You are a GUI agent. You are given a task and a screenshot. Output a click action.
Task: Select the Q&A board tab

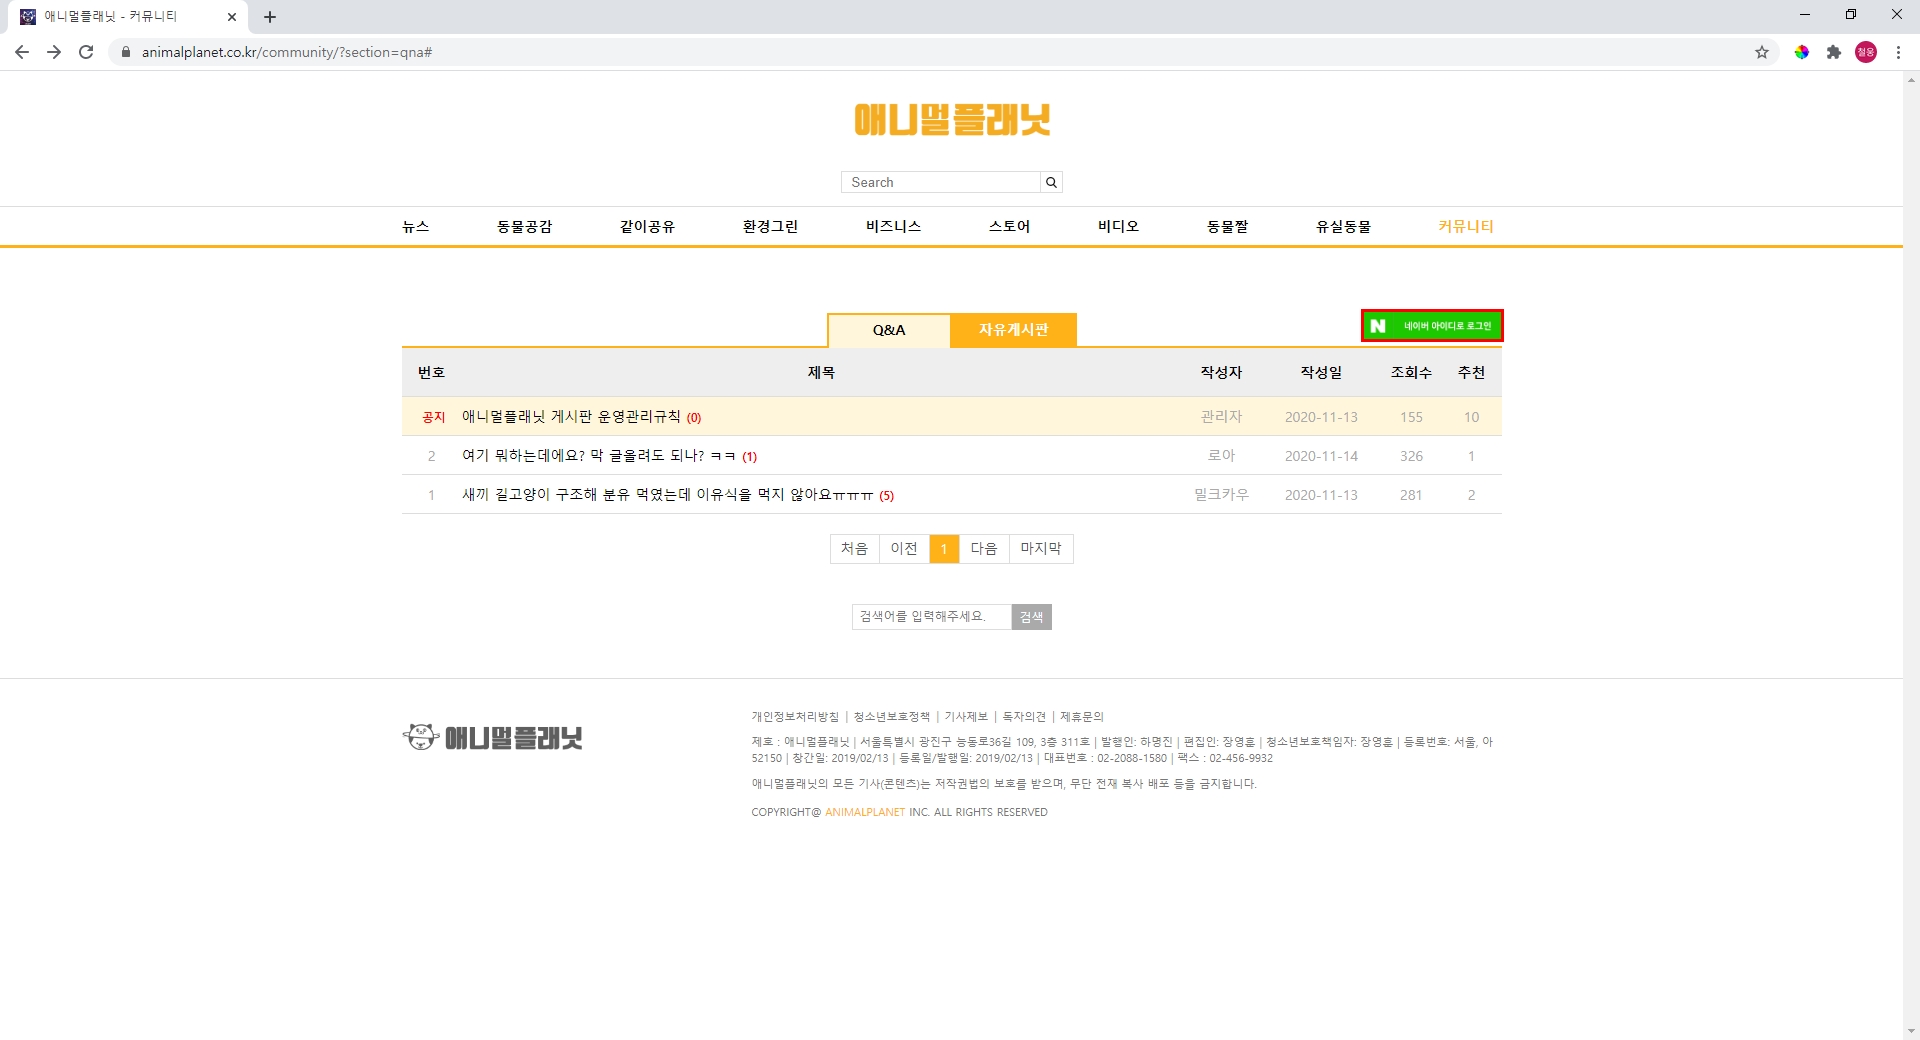(888, 330)
